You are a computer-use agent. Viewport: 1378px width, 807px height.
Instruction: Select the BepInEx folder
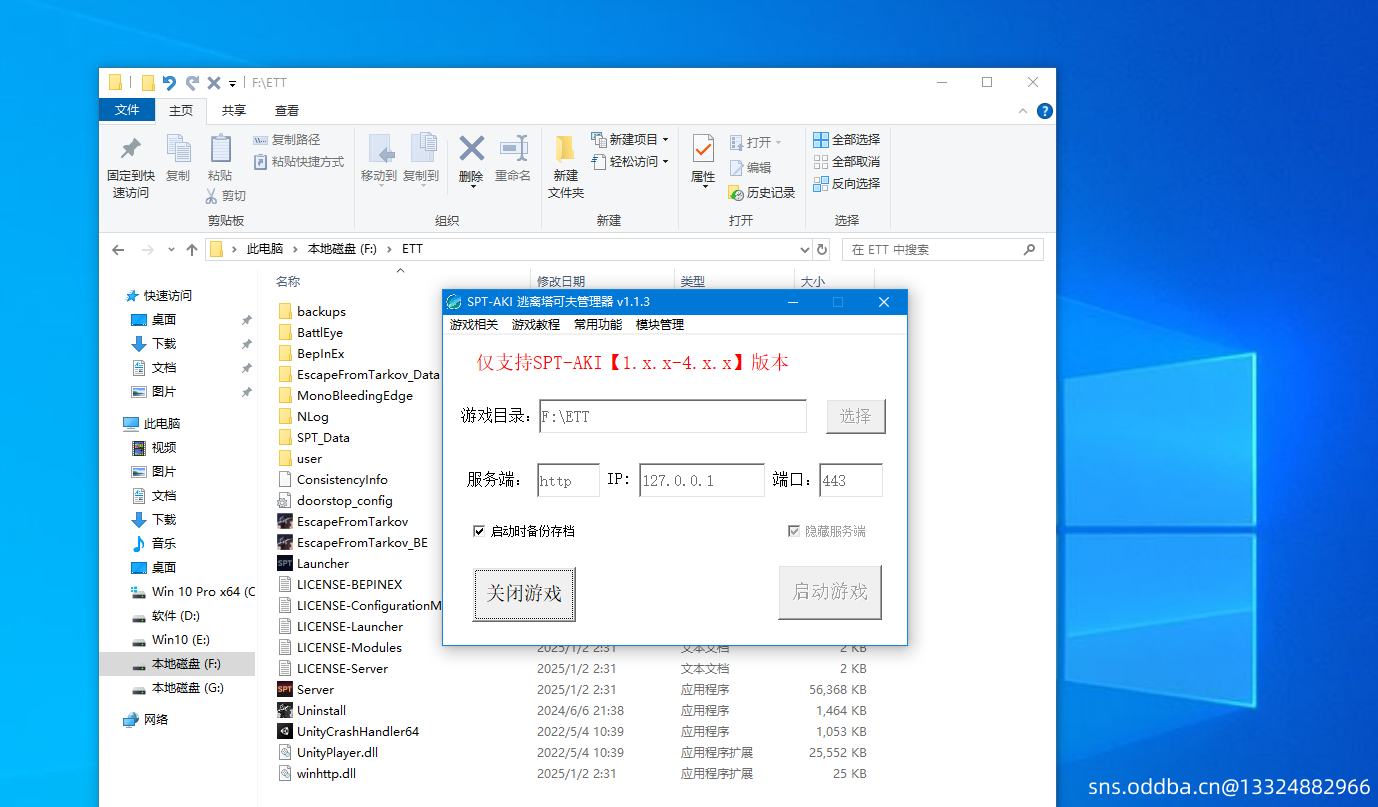pos(320,354)
